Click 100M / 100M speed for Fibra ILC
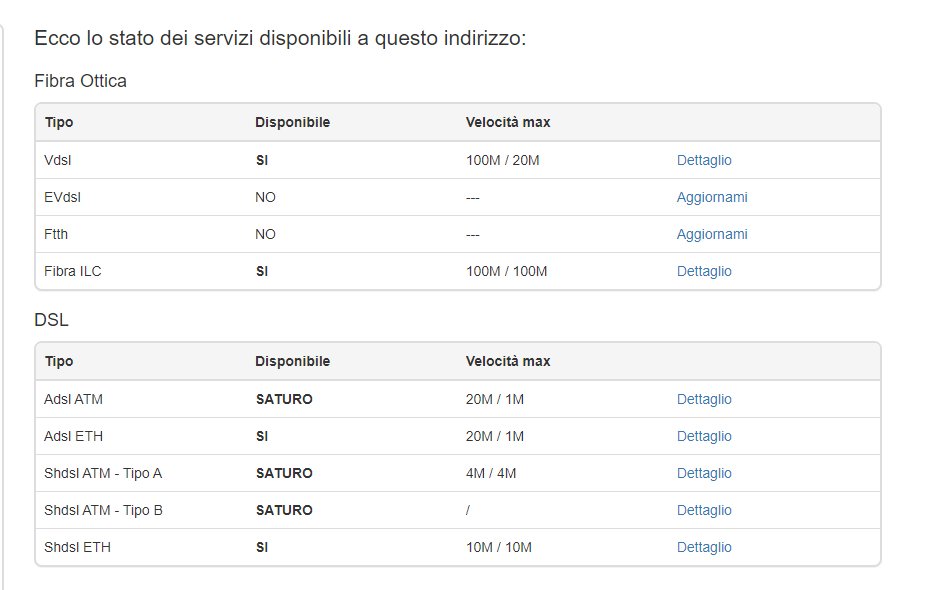Image resolution: width=945 pixels, height=590 pixels. [x=506, y=271]
